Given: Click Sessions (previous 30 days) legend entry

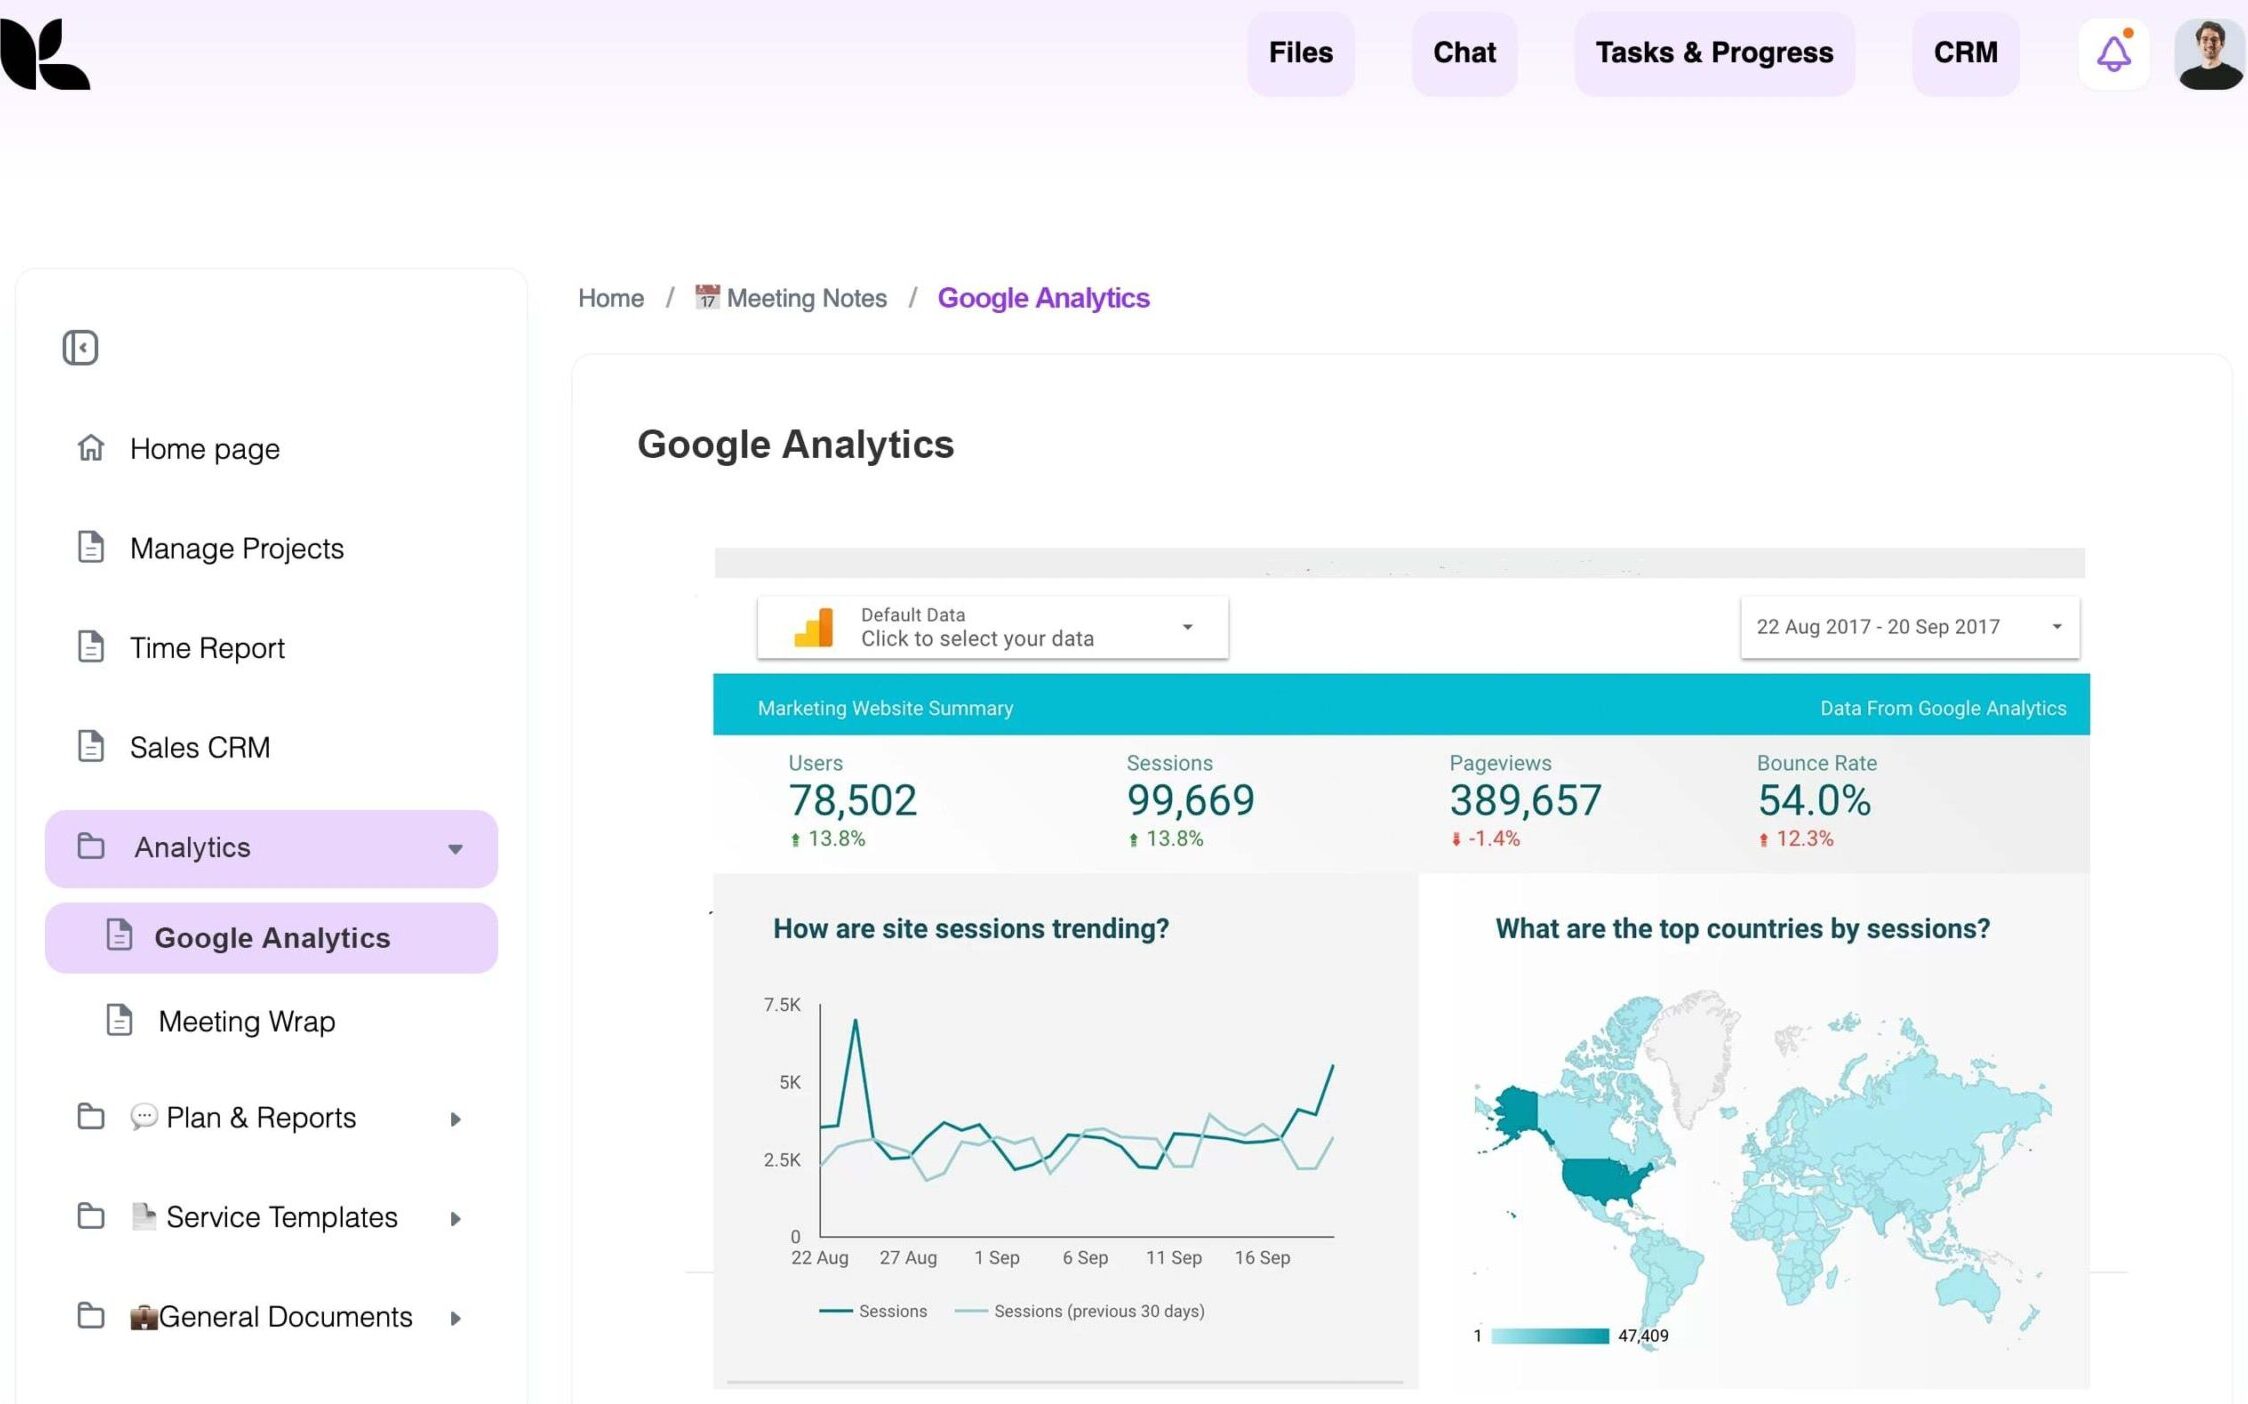Looking at the screenshot, I should click(x=1080, y=1311).
